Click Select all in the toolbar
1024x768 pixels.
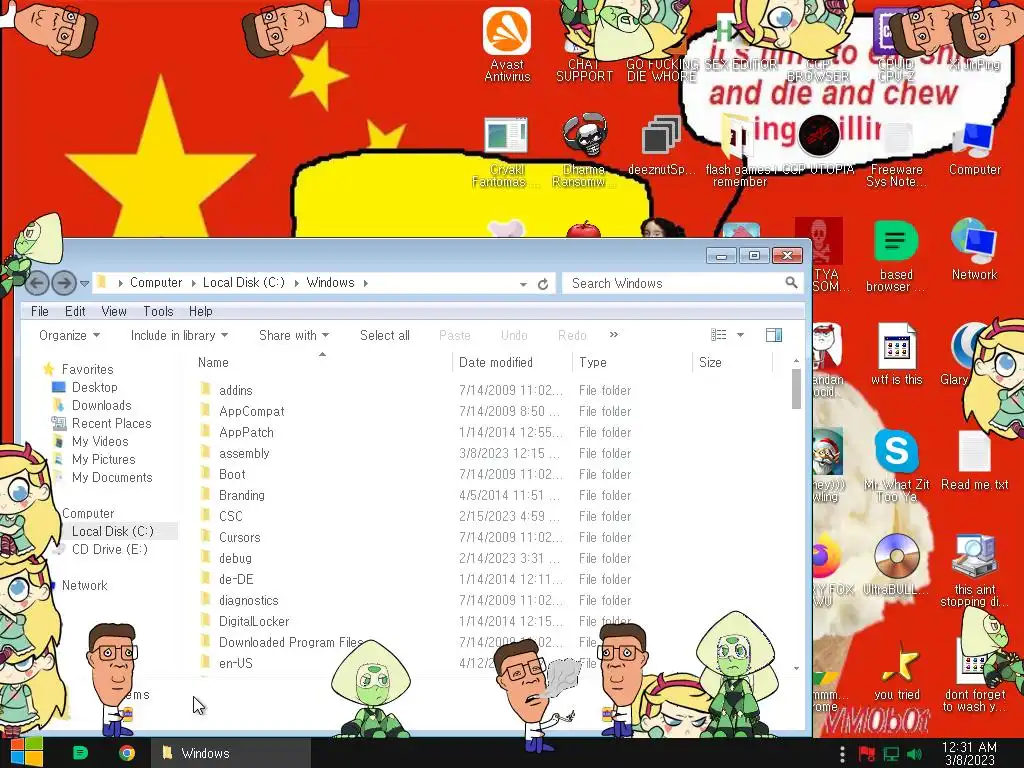pyautogui.click(x=385, y=335)
